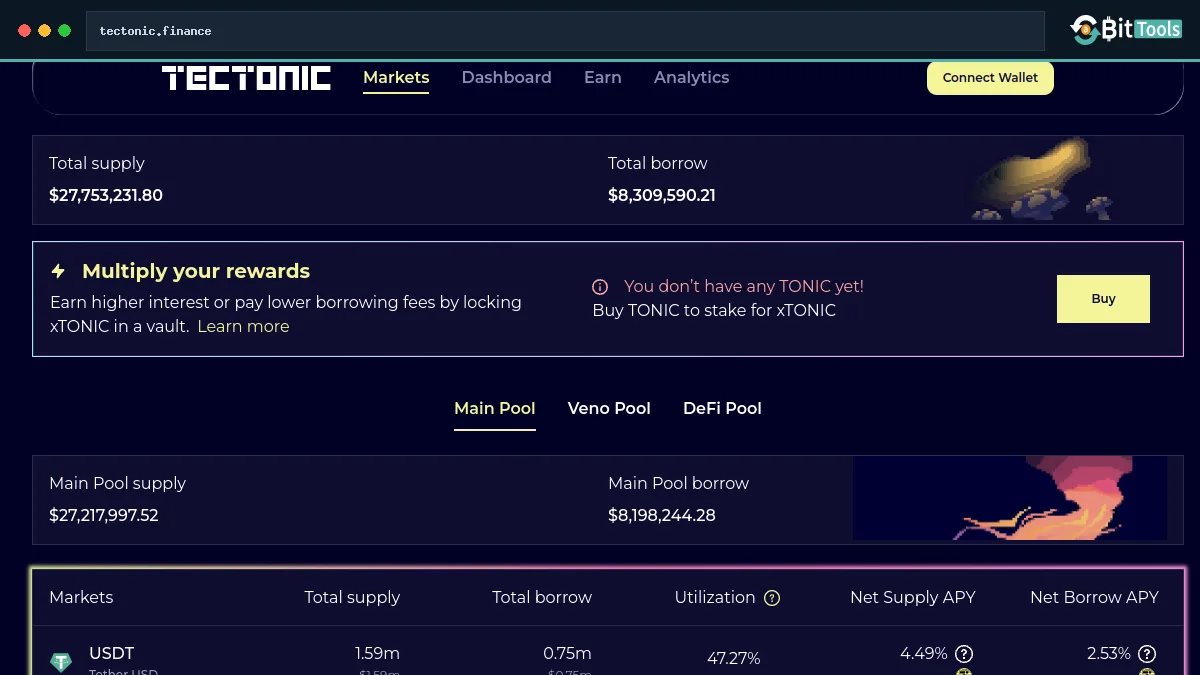Click the tectonic.finance address bar

565,31
